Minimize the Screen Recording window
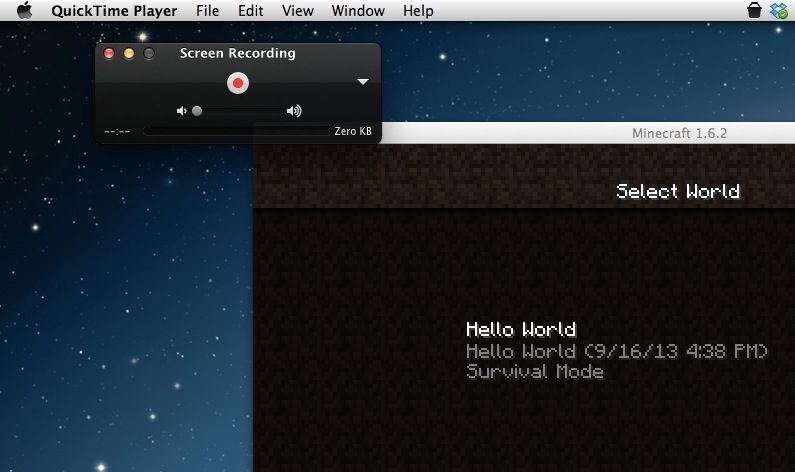This screenshot has width=795, height=472. [x=129, y=53]
